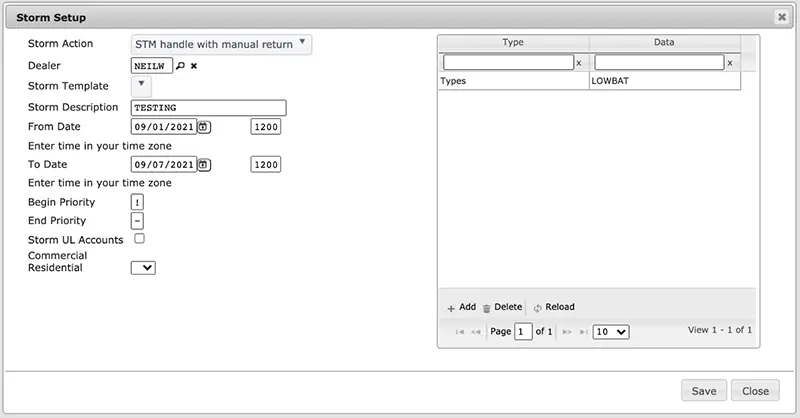
Task: Clear the Data filter with its x
Action: [x=730, y=63]
